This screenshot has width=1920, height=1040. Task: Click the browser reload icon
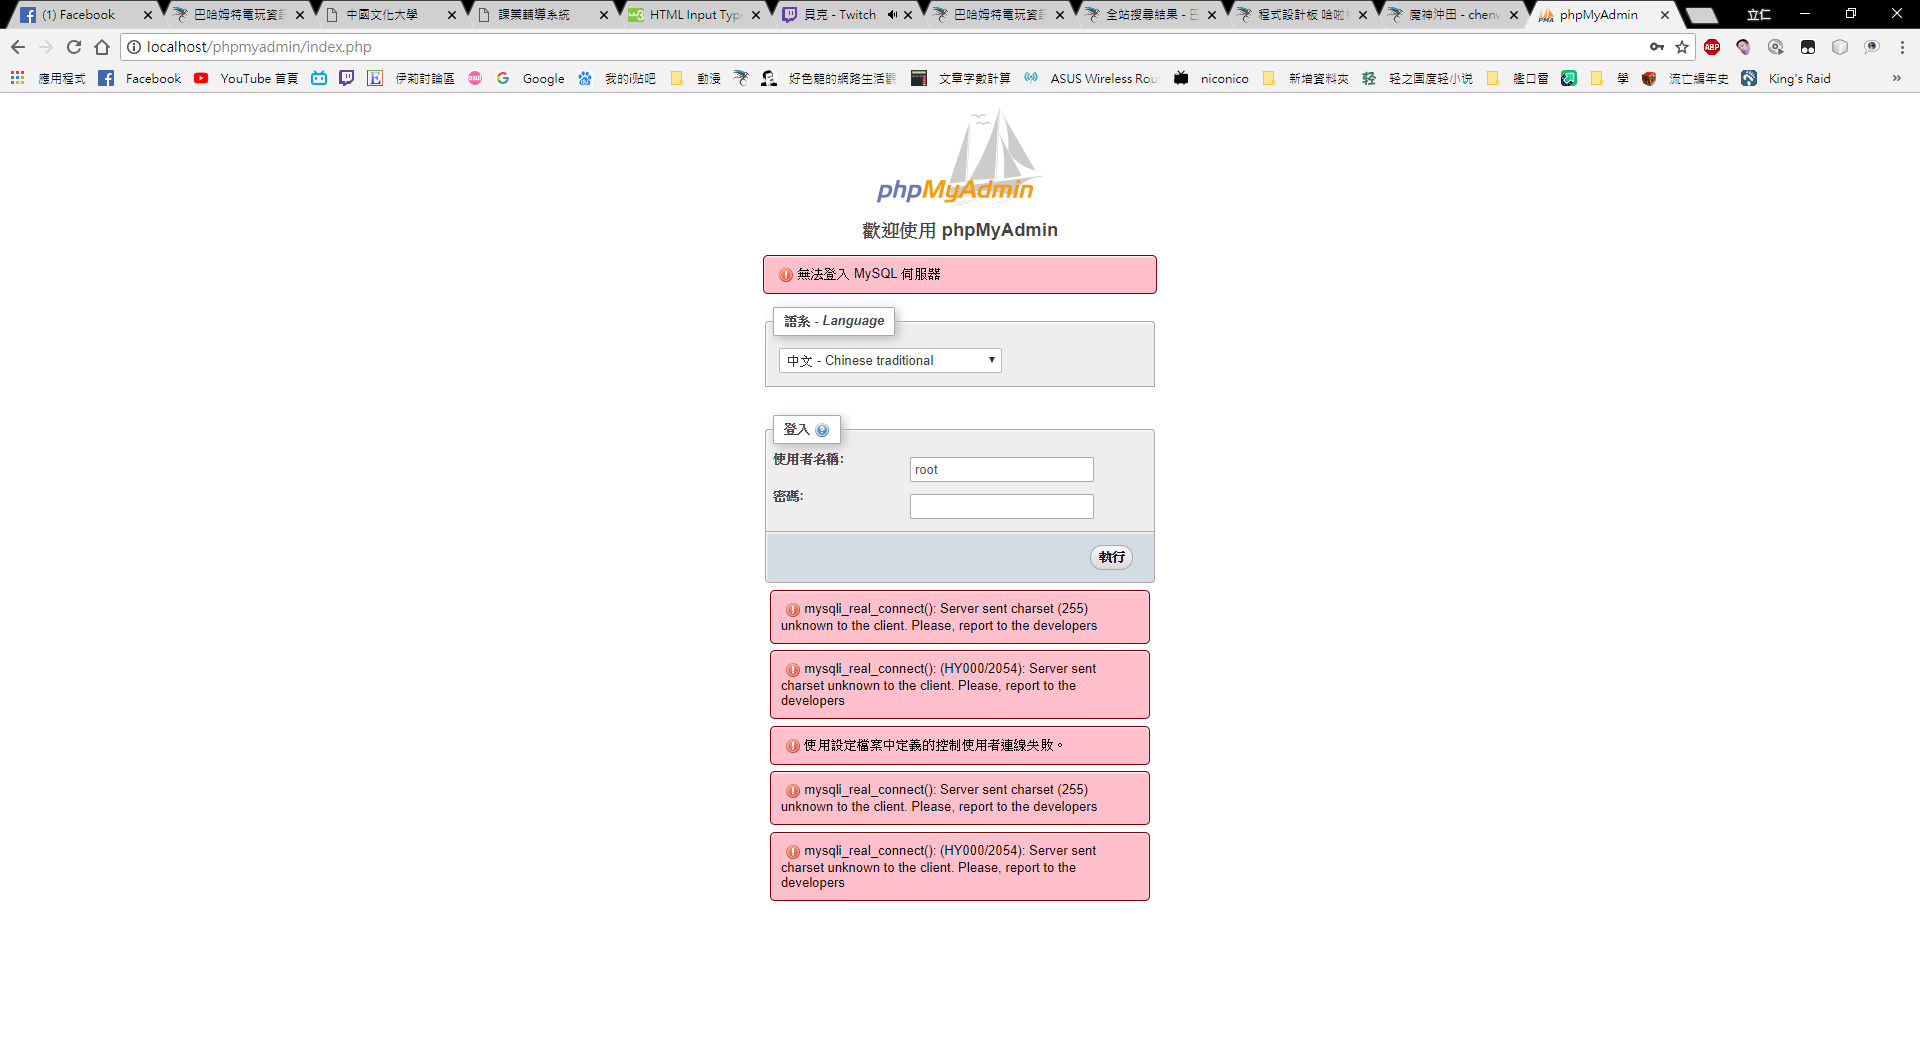click(74, 46)
